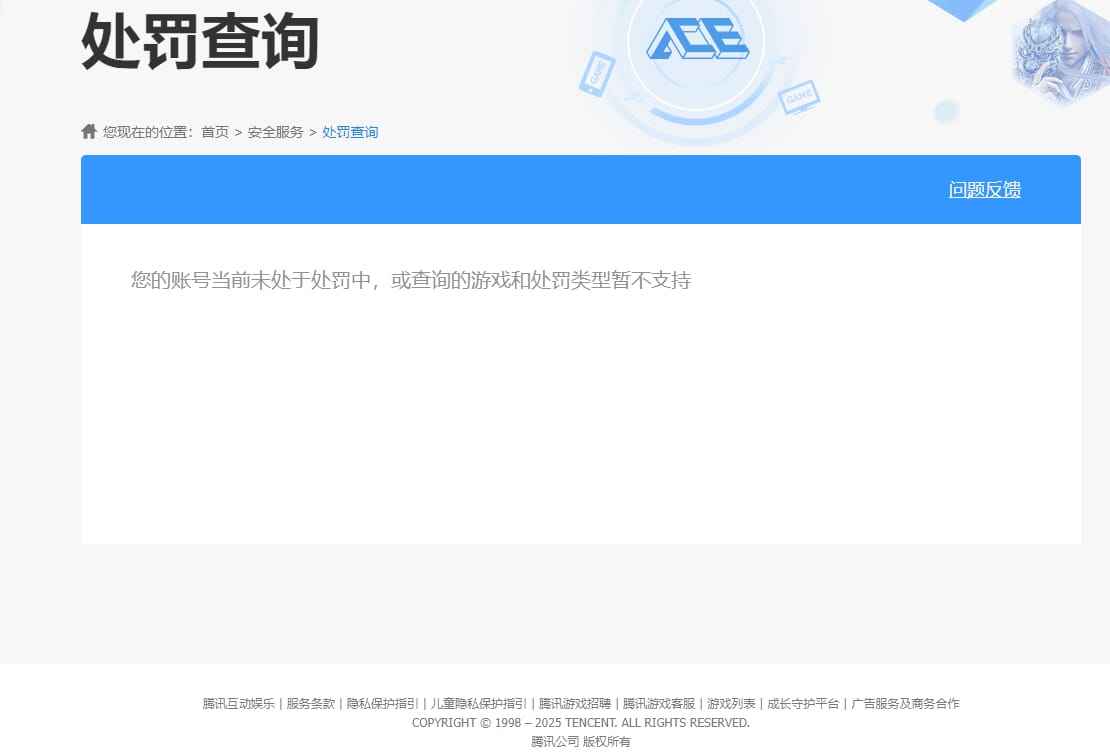Click the 处罚查询 page heading

(x=200, y=42)
